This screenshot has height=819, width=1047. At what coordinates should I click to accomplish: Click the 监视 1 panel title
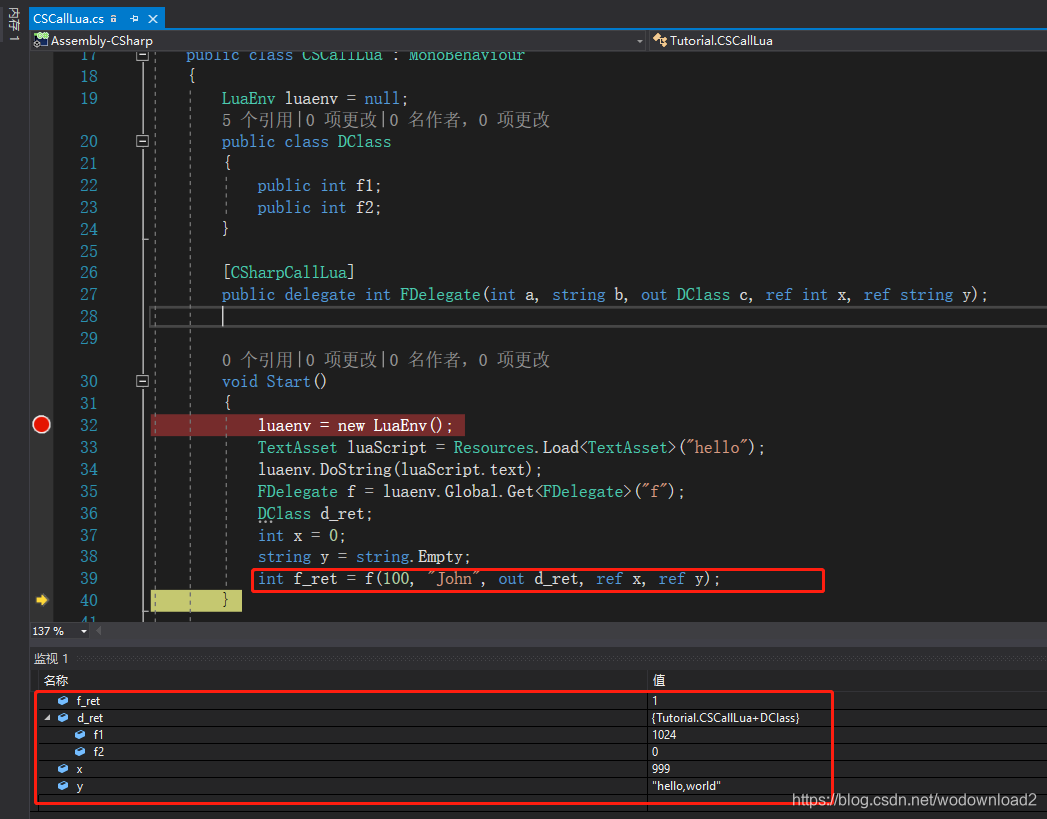click(x=51, y=659)
